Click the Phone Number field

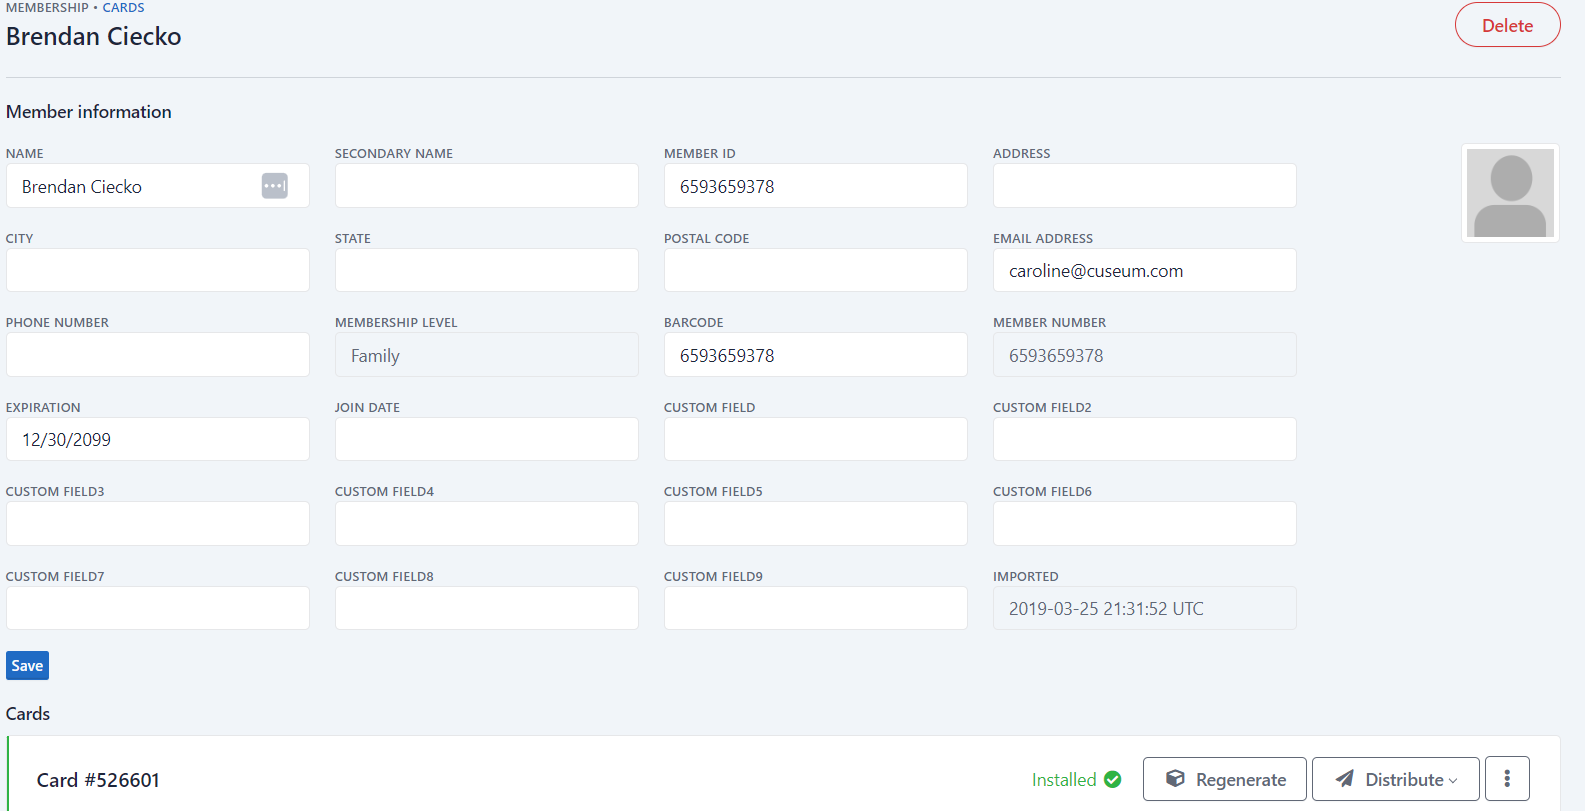[x=157, y=355]
